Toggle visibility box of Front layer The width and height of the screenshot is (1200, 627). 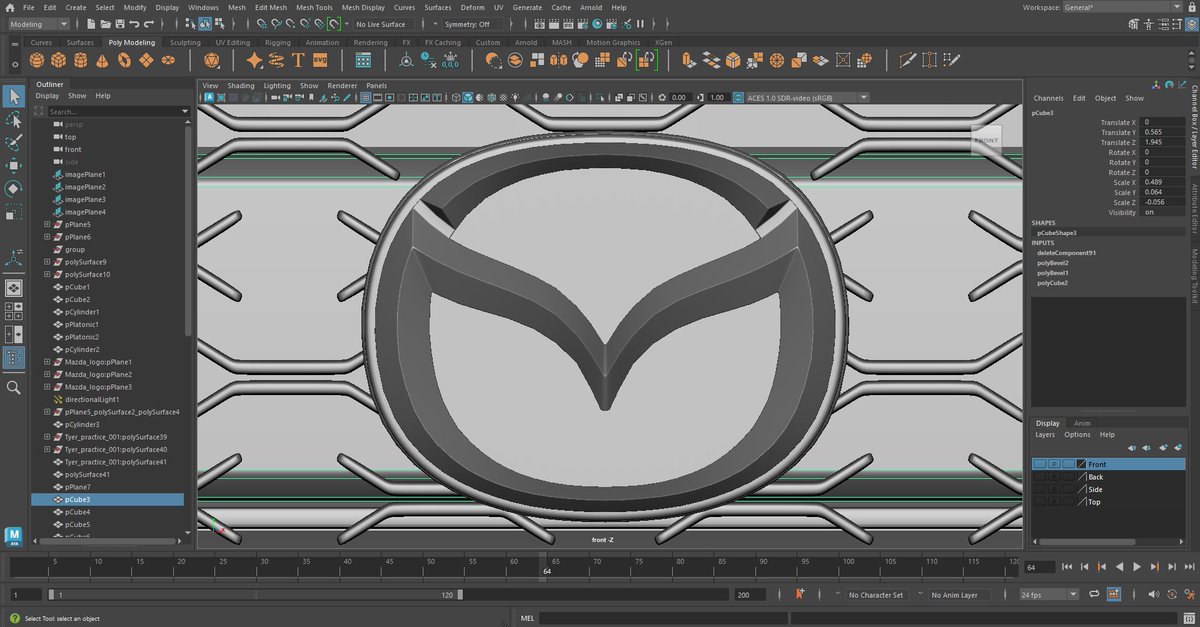click(x=1040, y=464)
